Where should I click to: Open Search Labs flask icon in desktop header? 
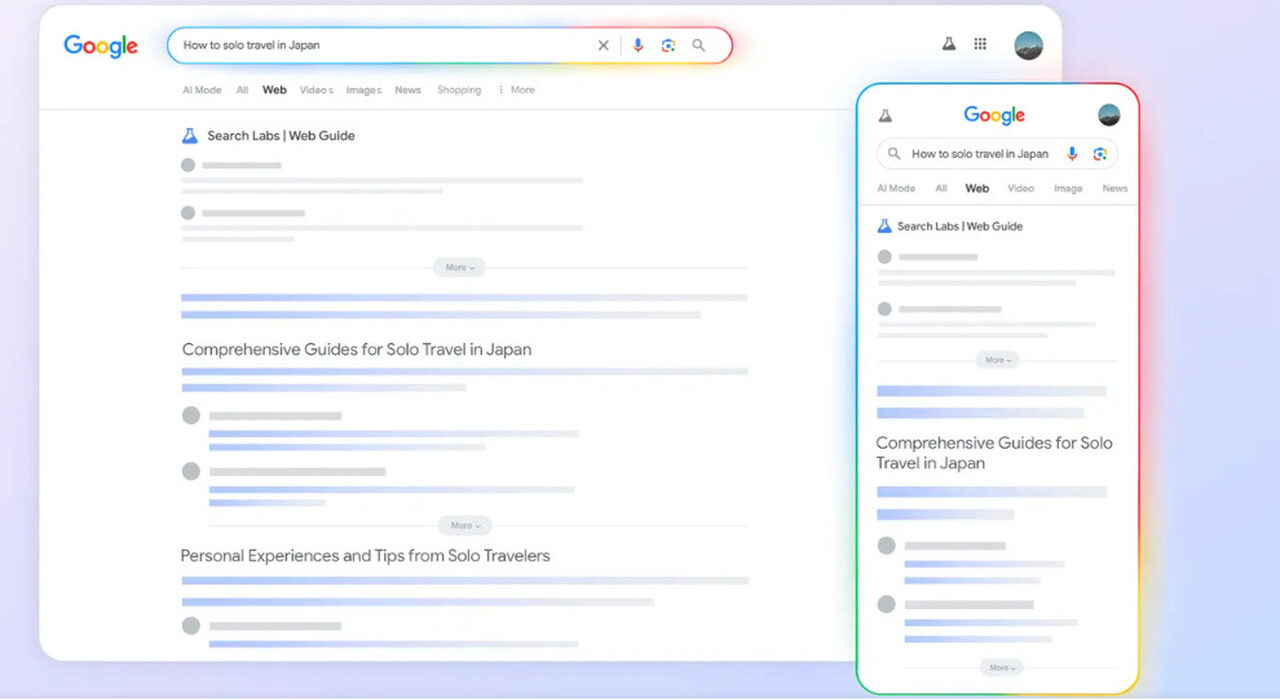pyautogui.click(x=949, y=44)
